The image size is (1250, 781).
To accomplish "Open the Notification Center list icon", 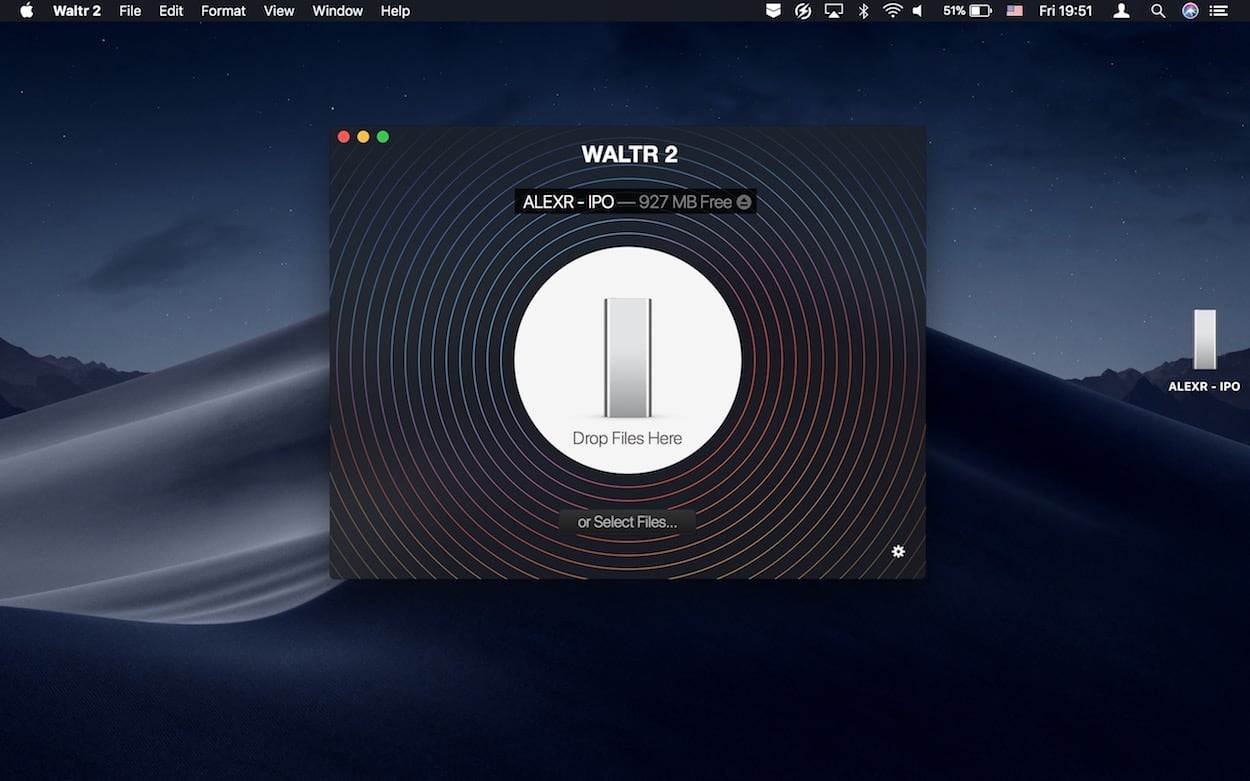I will tap(1218, 11).
